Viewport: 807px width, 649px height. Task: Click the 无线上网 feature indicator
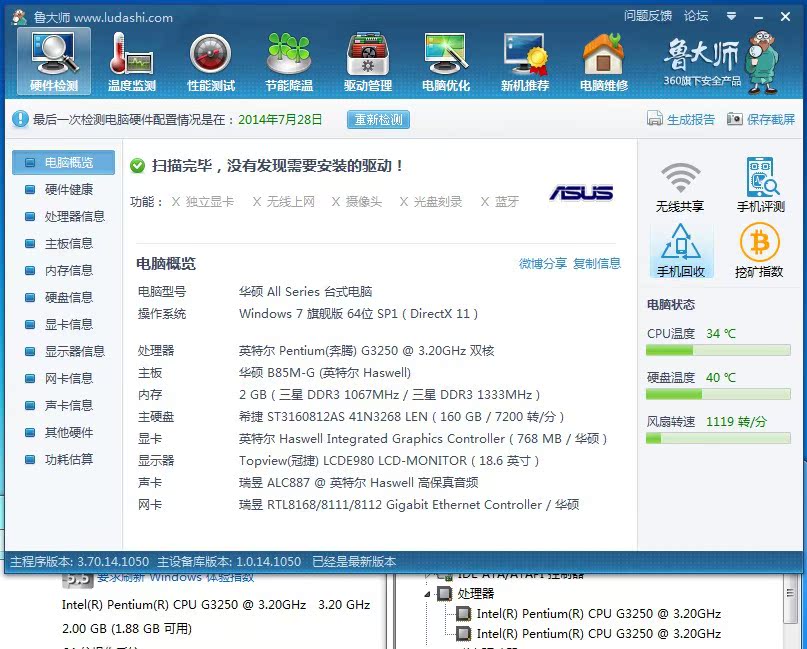click(284, 201)
